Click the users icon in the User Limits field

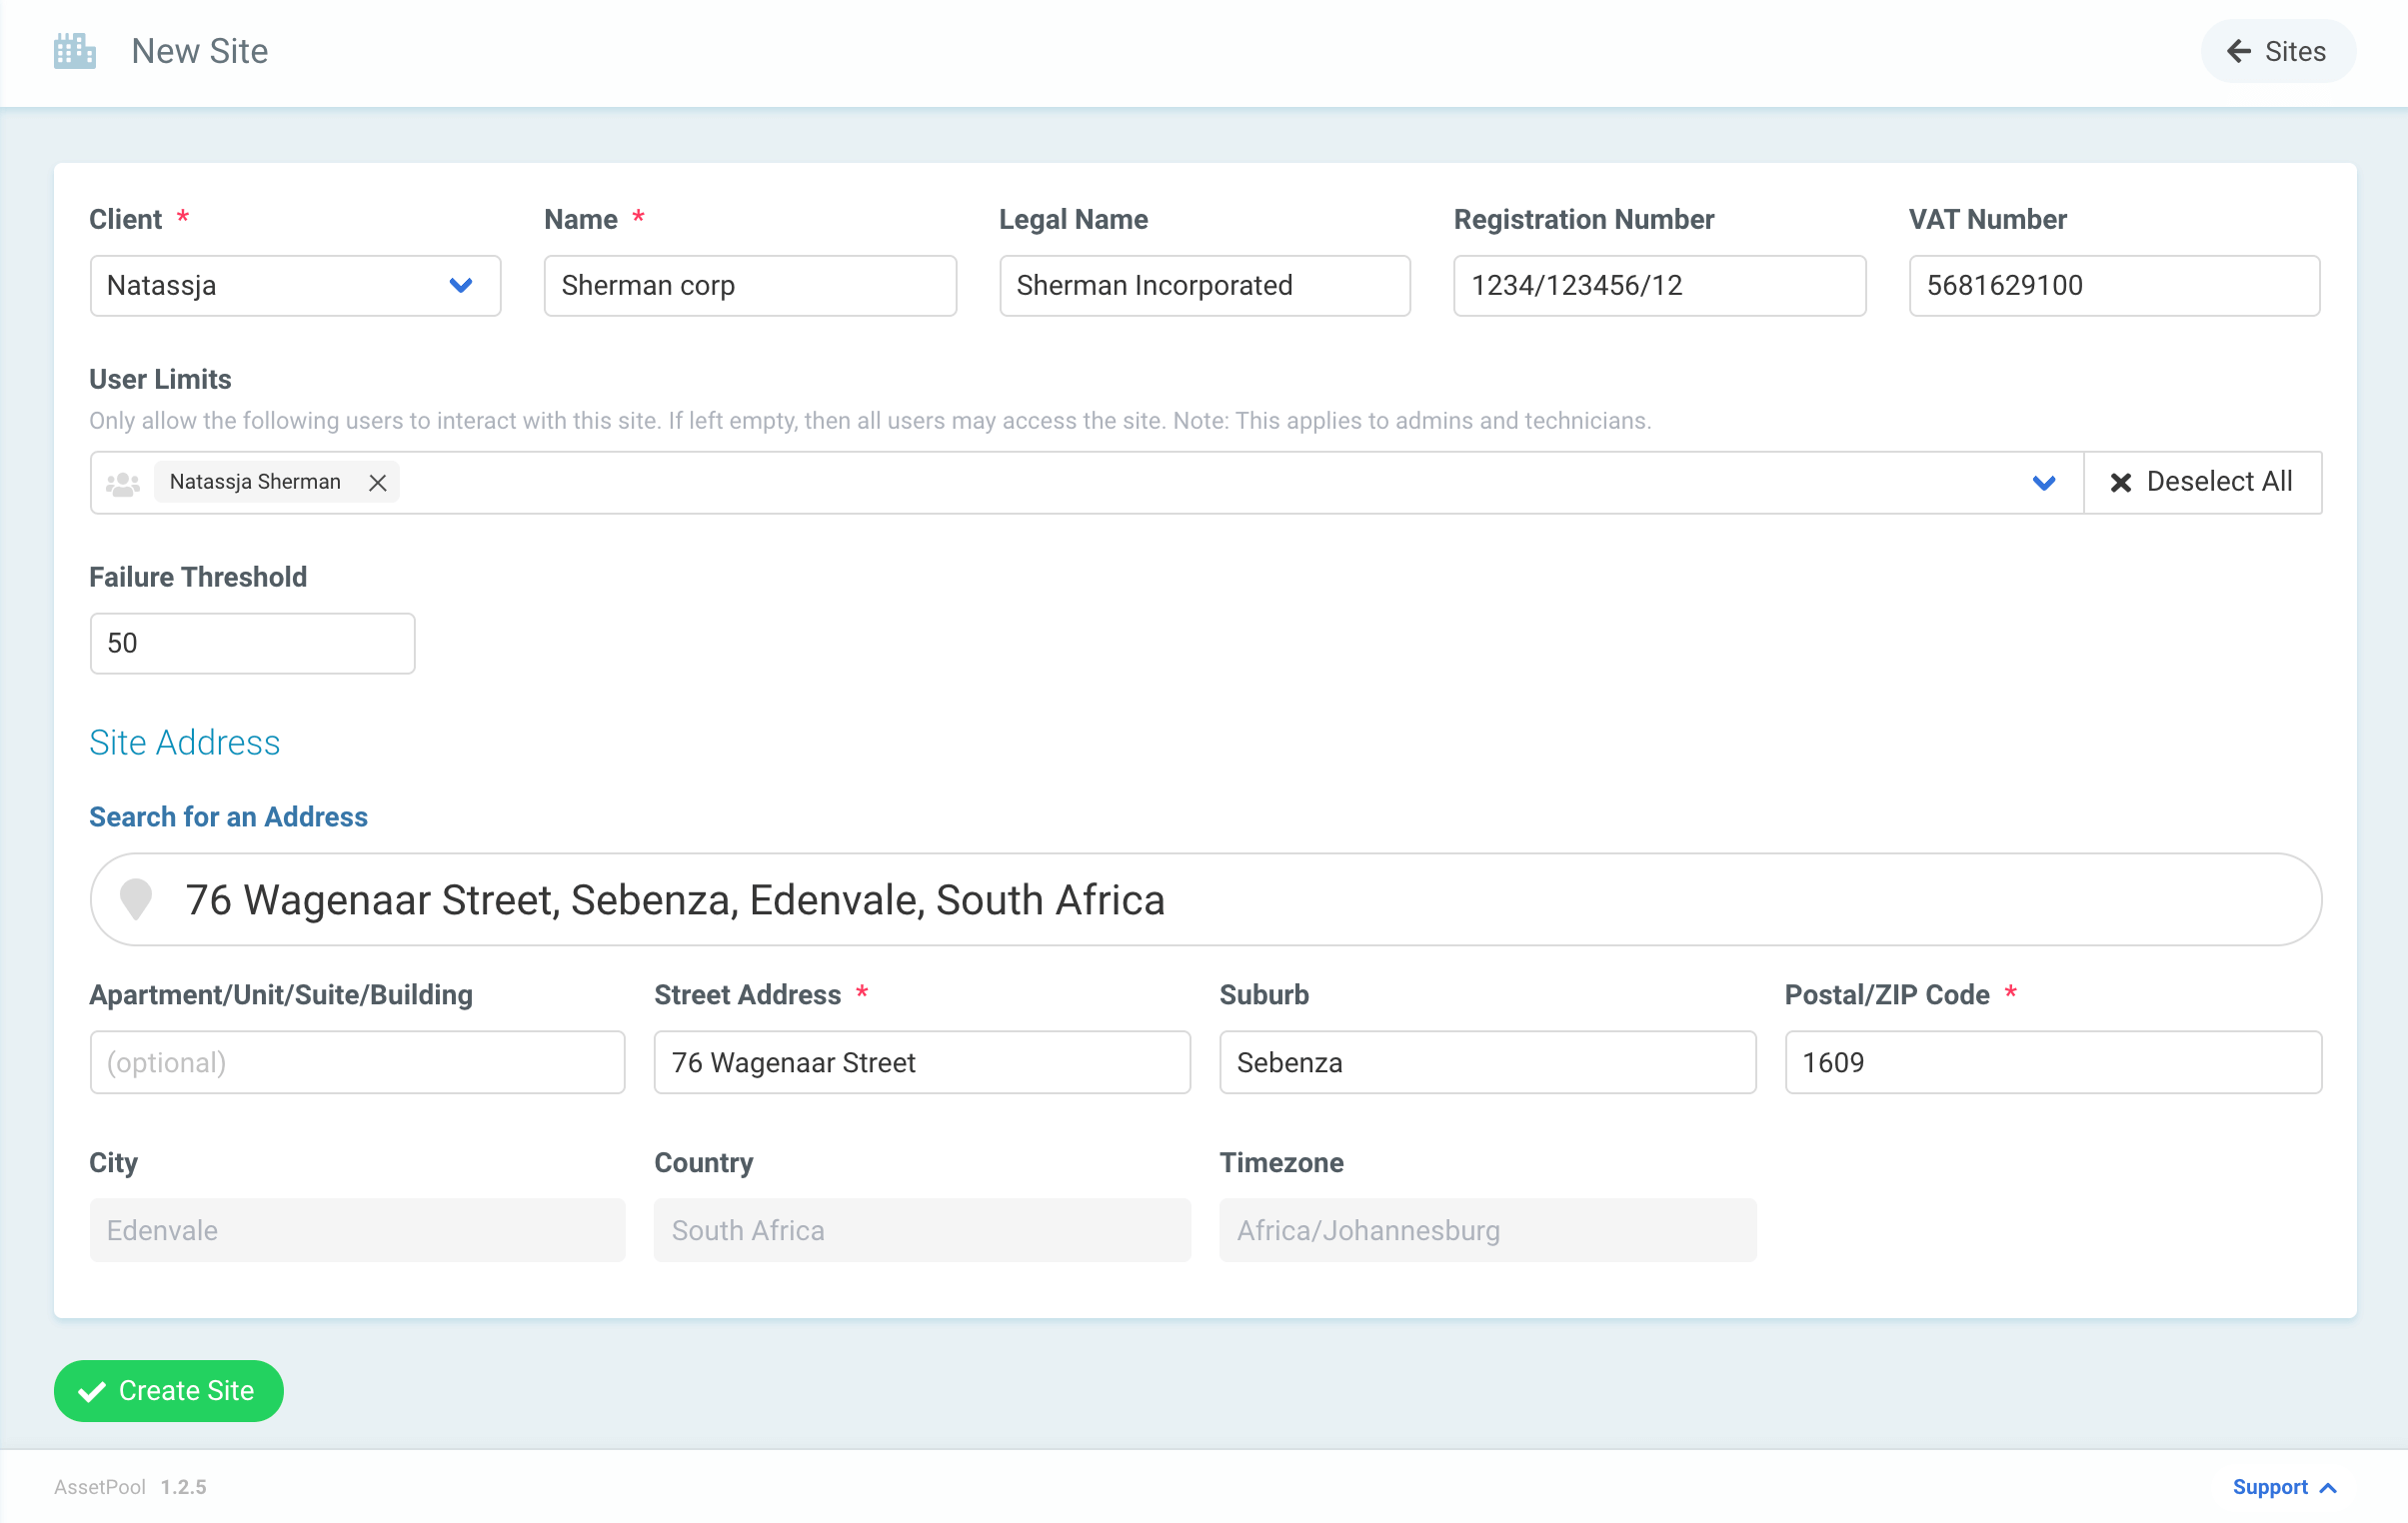point(122,482)
